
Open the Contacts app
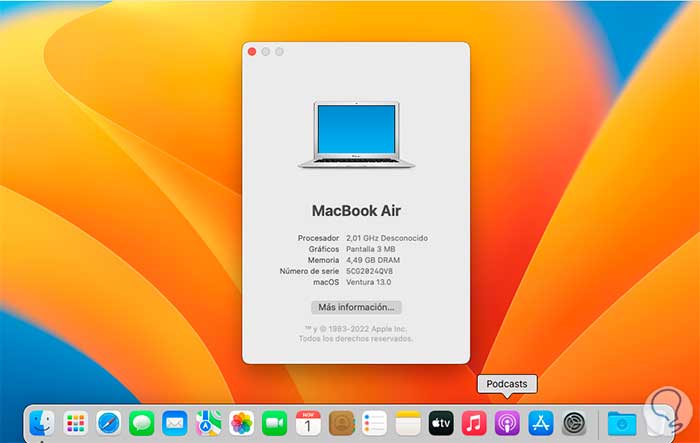(342, 422)
